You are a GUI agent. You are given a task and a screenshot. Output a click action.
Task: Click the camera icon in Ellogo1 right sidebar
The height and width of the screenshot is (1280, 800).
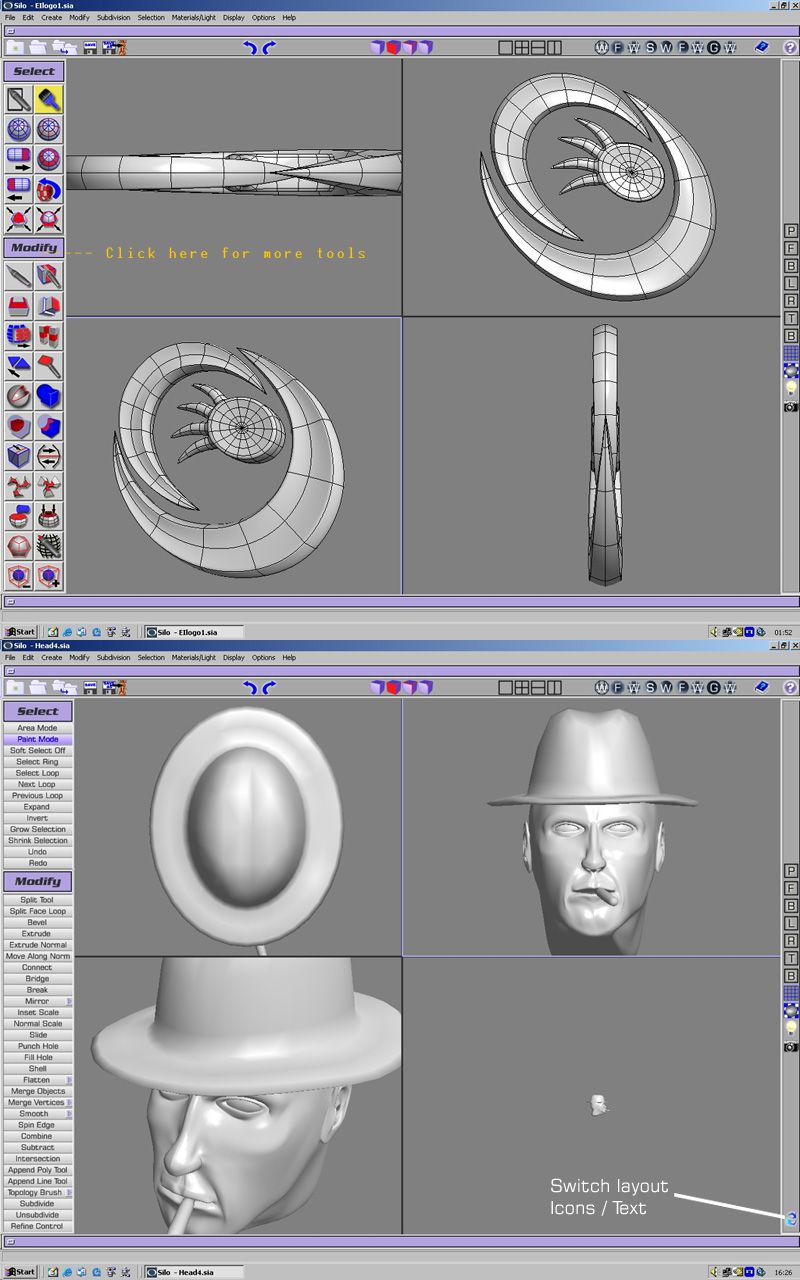tap(791, 406)
